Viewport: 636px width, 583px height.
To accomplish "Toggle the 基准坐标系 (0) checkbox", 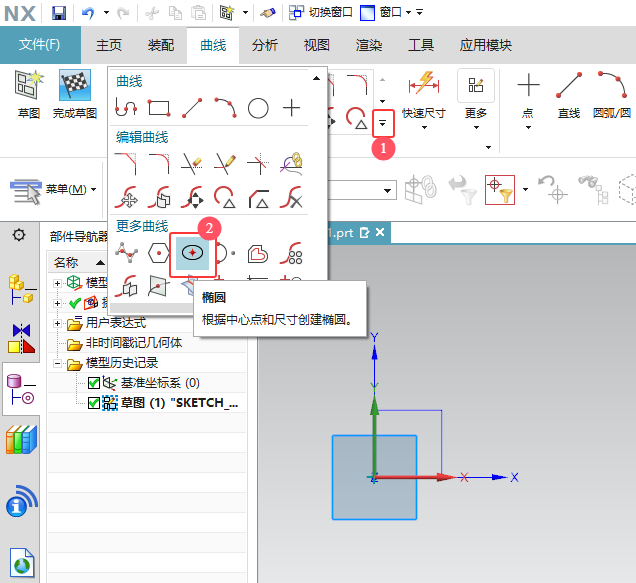I will click(x=94, y=383).
